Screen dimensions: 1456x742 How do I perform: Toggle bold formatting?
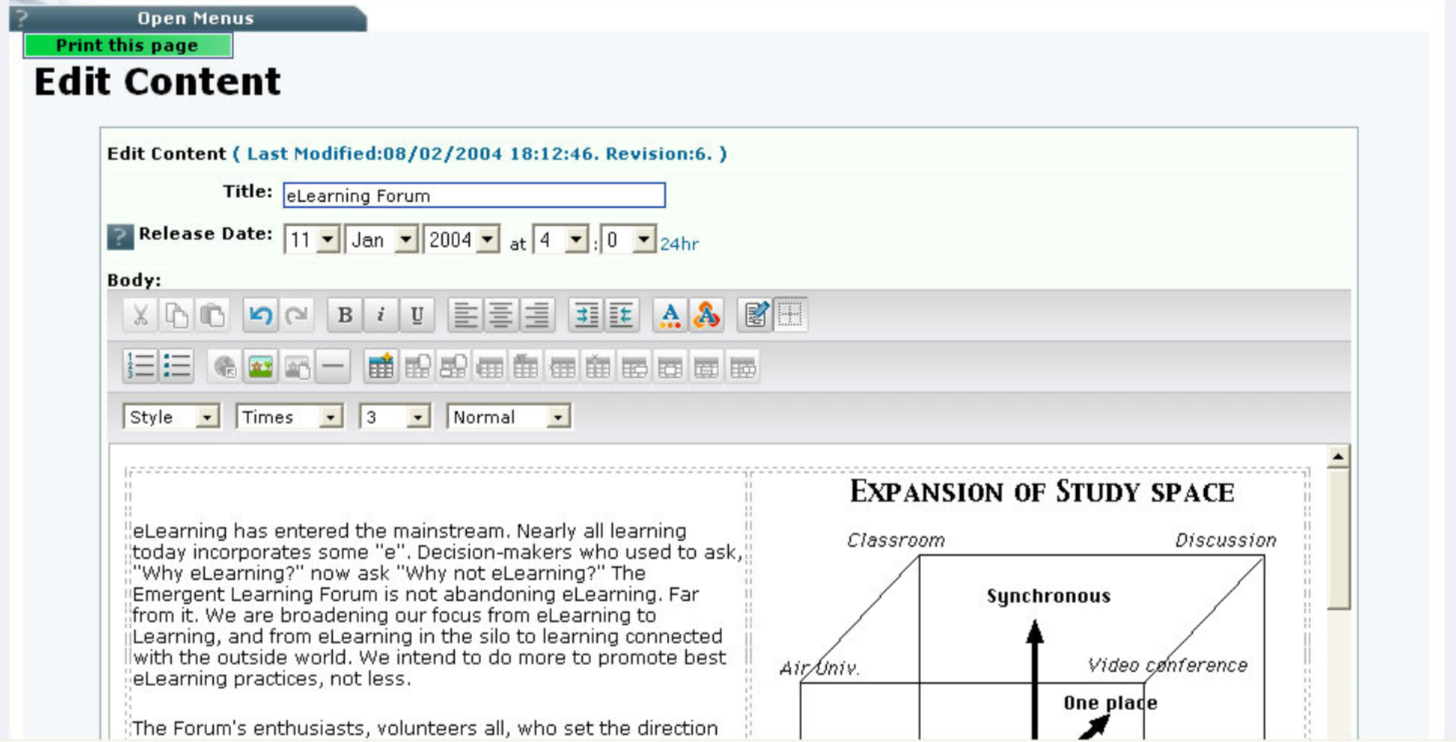(x=345, y=315)
